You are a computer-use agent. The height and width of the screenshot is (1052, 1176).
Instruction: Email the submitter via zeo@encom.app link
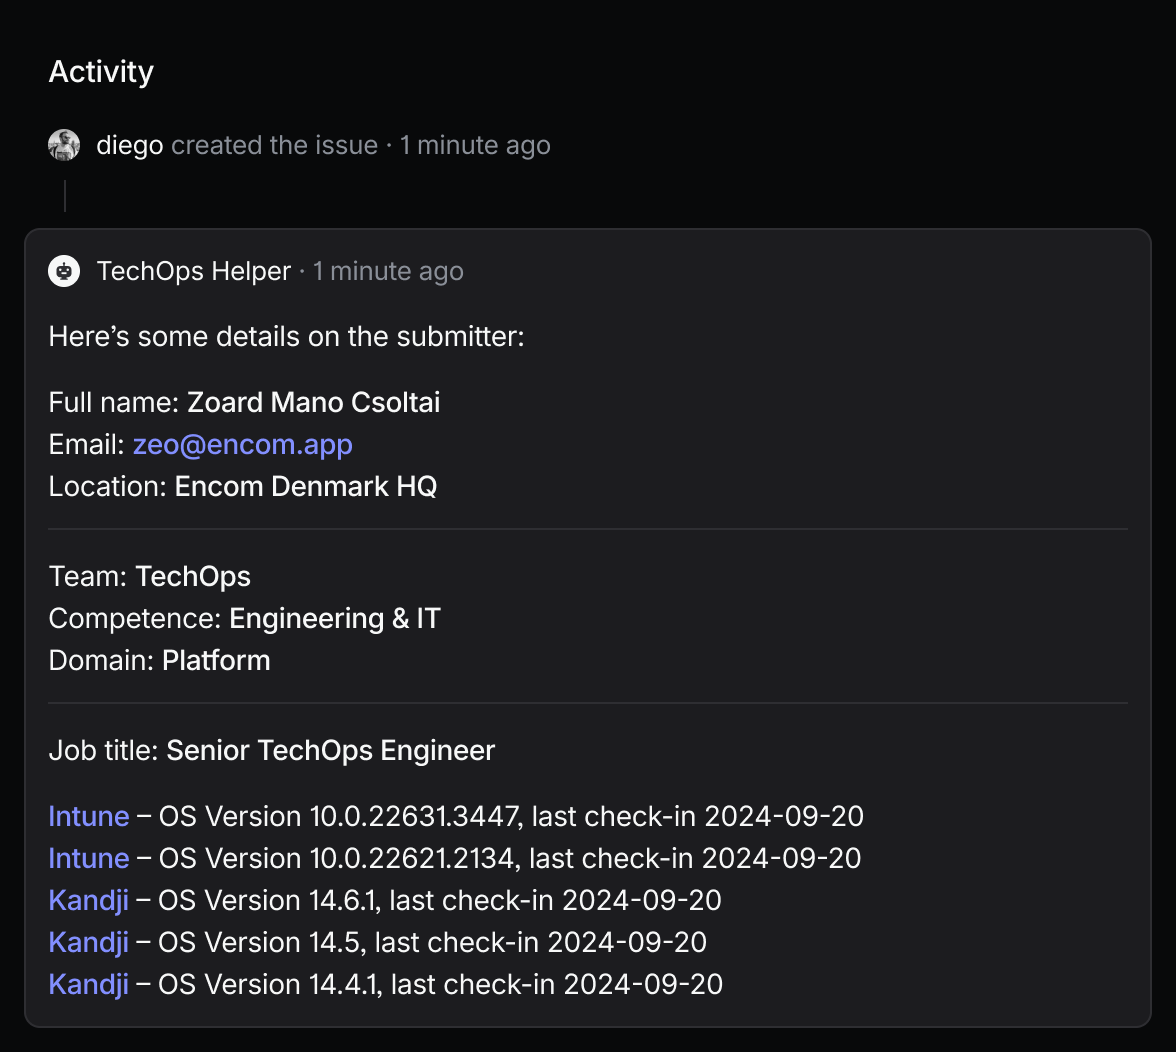pos(243,444)
